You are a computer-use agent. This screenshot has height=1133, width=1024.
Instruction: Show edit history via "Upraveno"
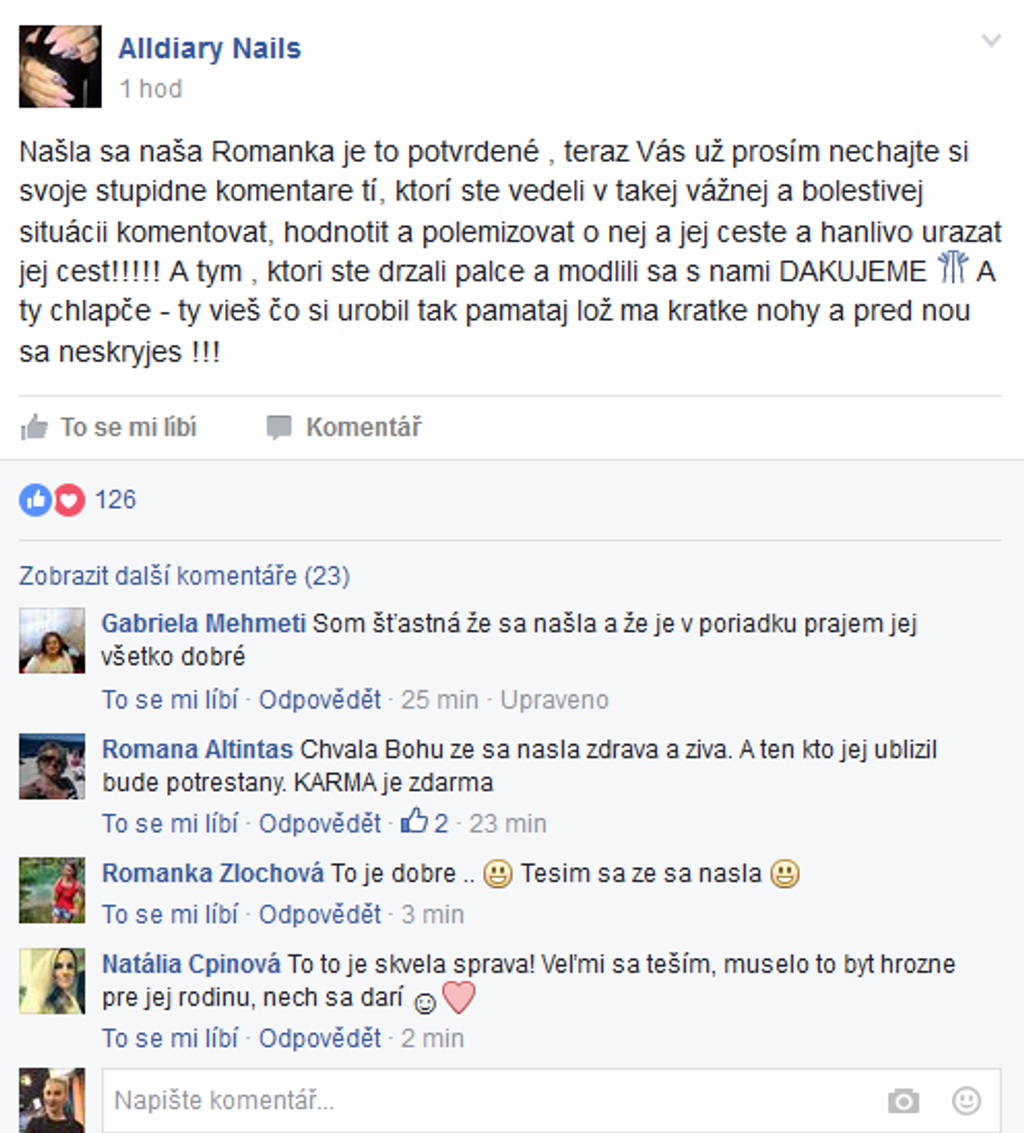click(x=554, y=699)
